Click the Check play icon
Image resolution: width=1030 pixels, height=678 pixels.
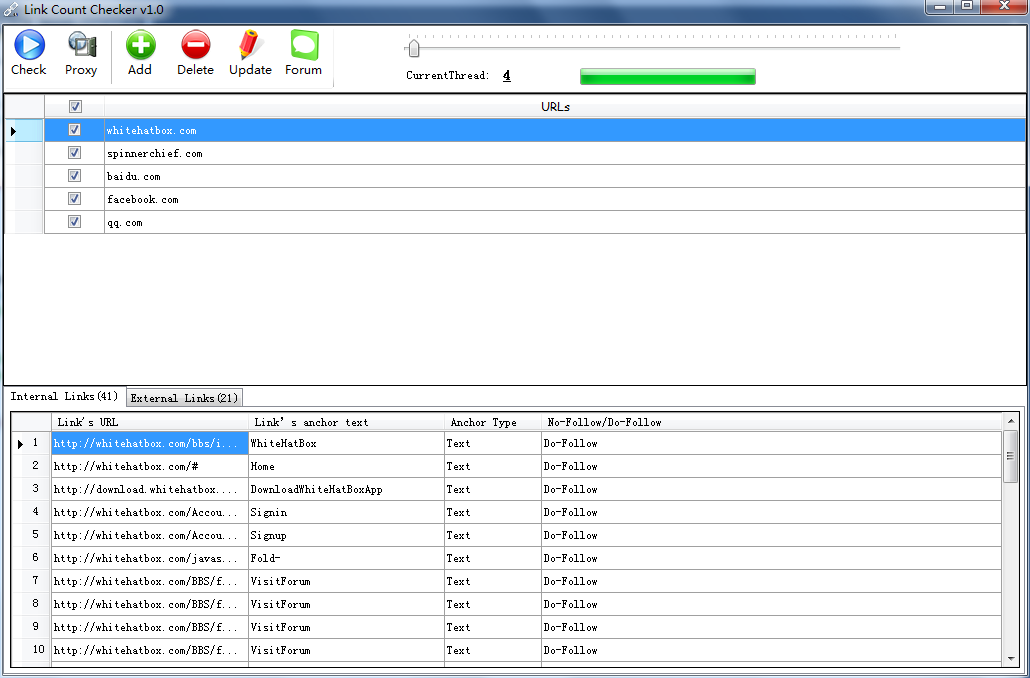pos(28,45)
